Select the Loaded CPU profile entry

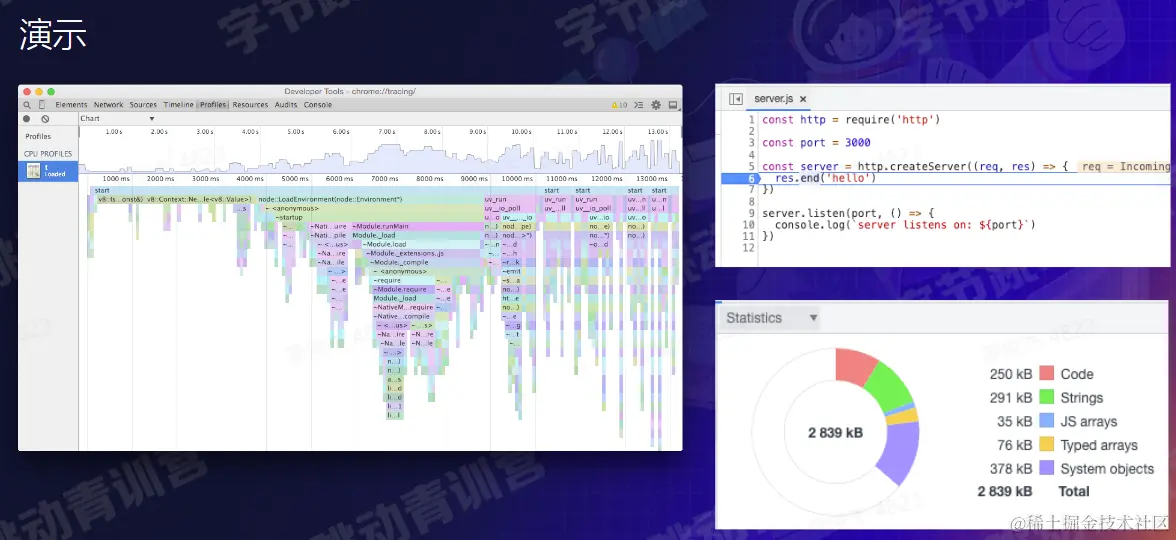48,171
